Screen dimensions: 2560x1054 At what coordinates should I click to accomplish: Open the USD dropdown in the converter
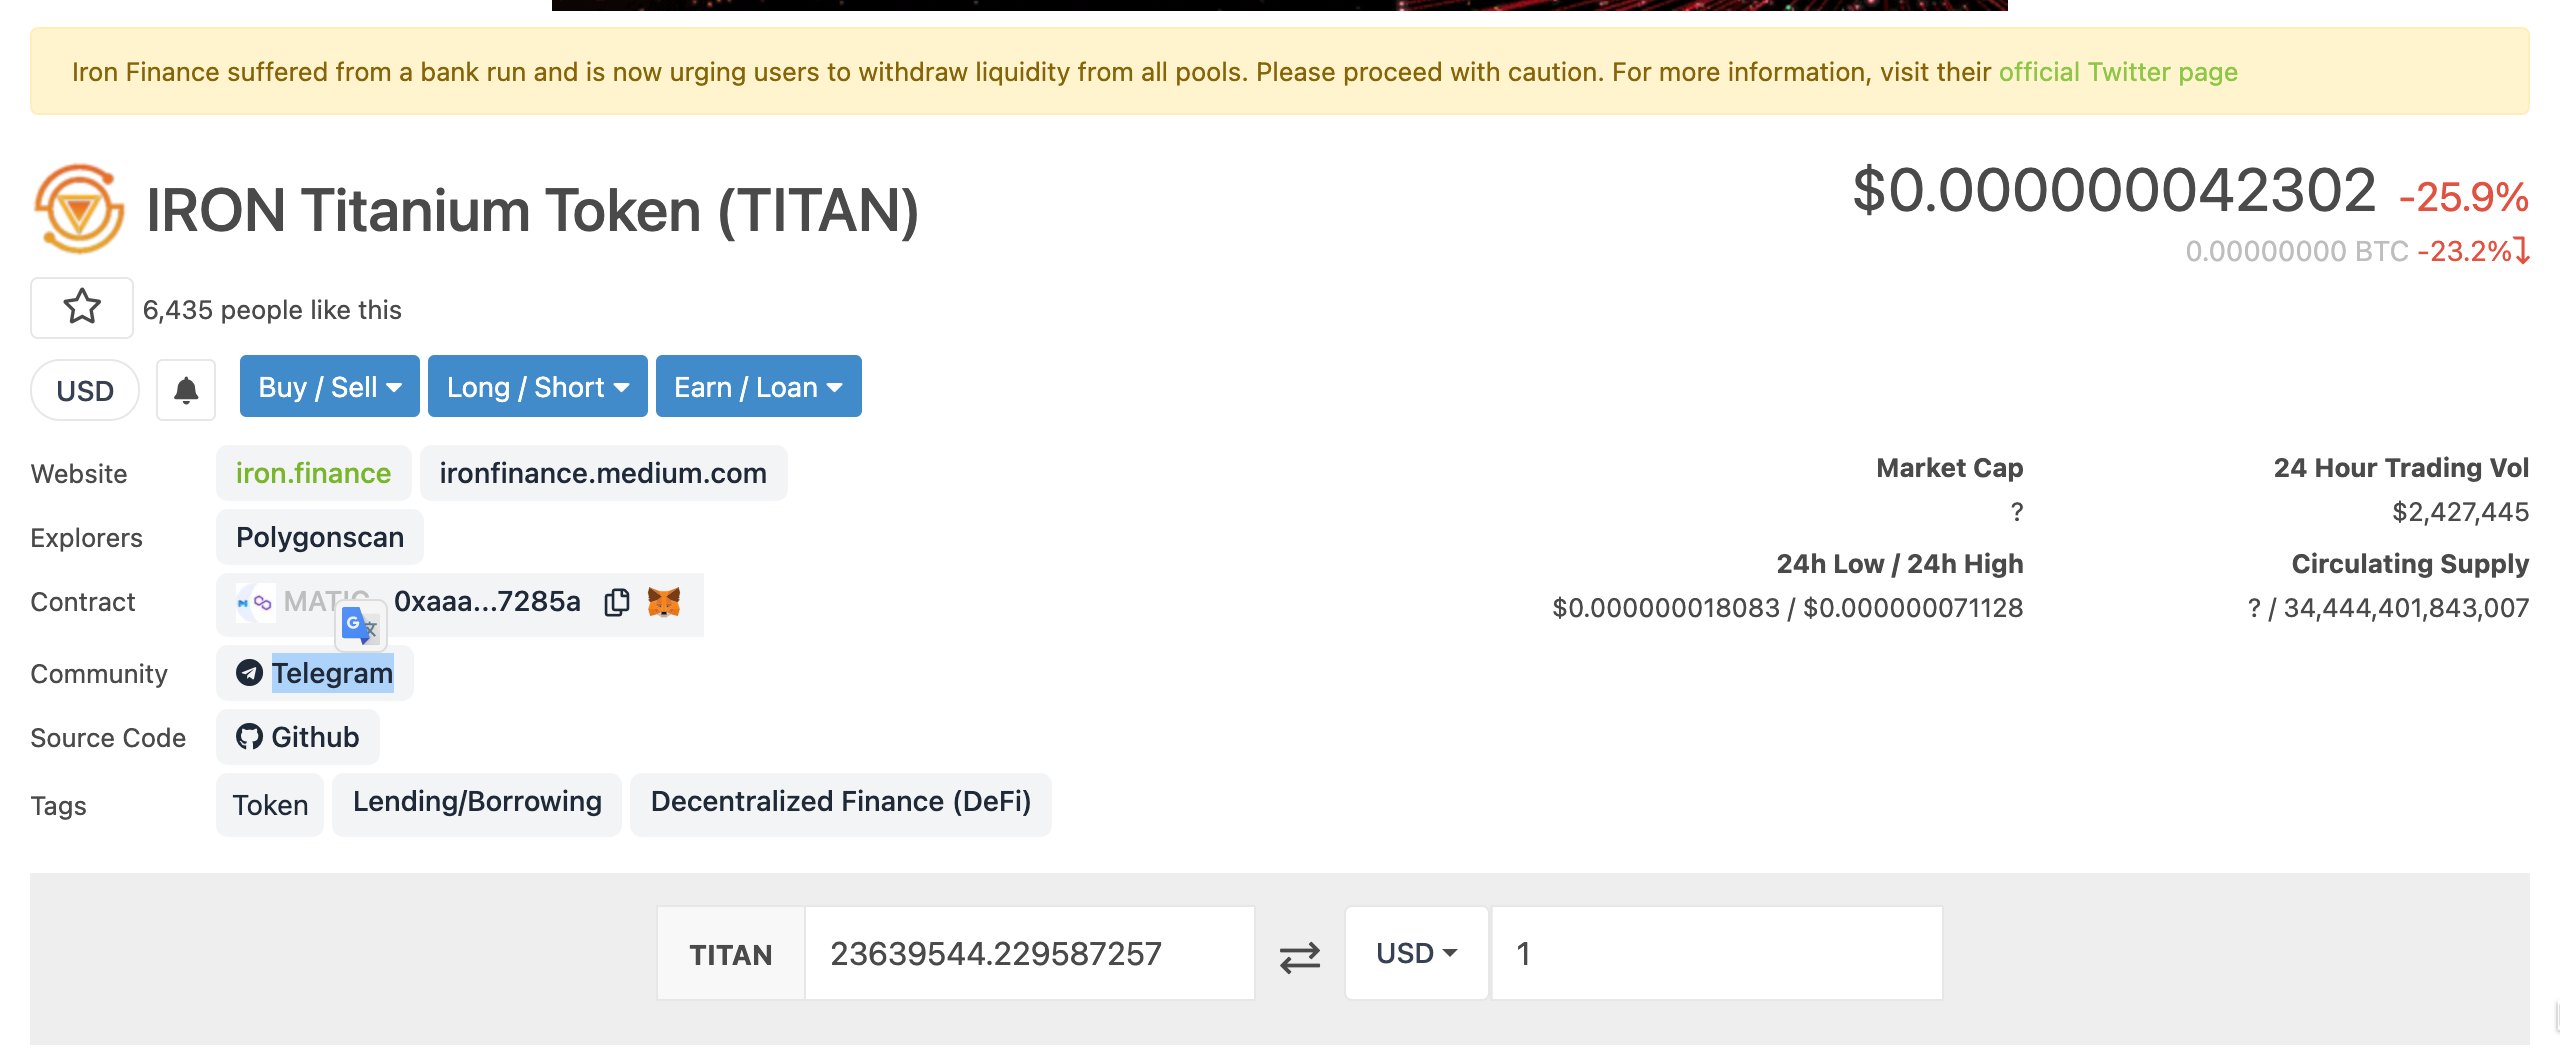pyautogui.click(x=1416, y=953)
